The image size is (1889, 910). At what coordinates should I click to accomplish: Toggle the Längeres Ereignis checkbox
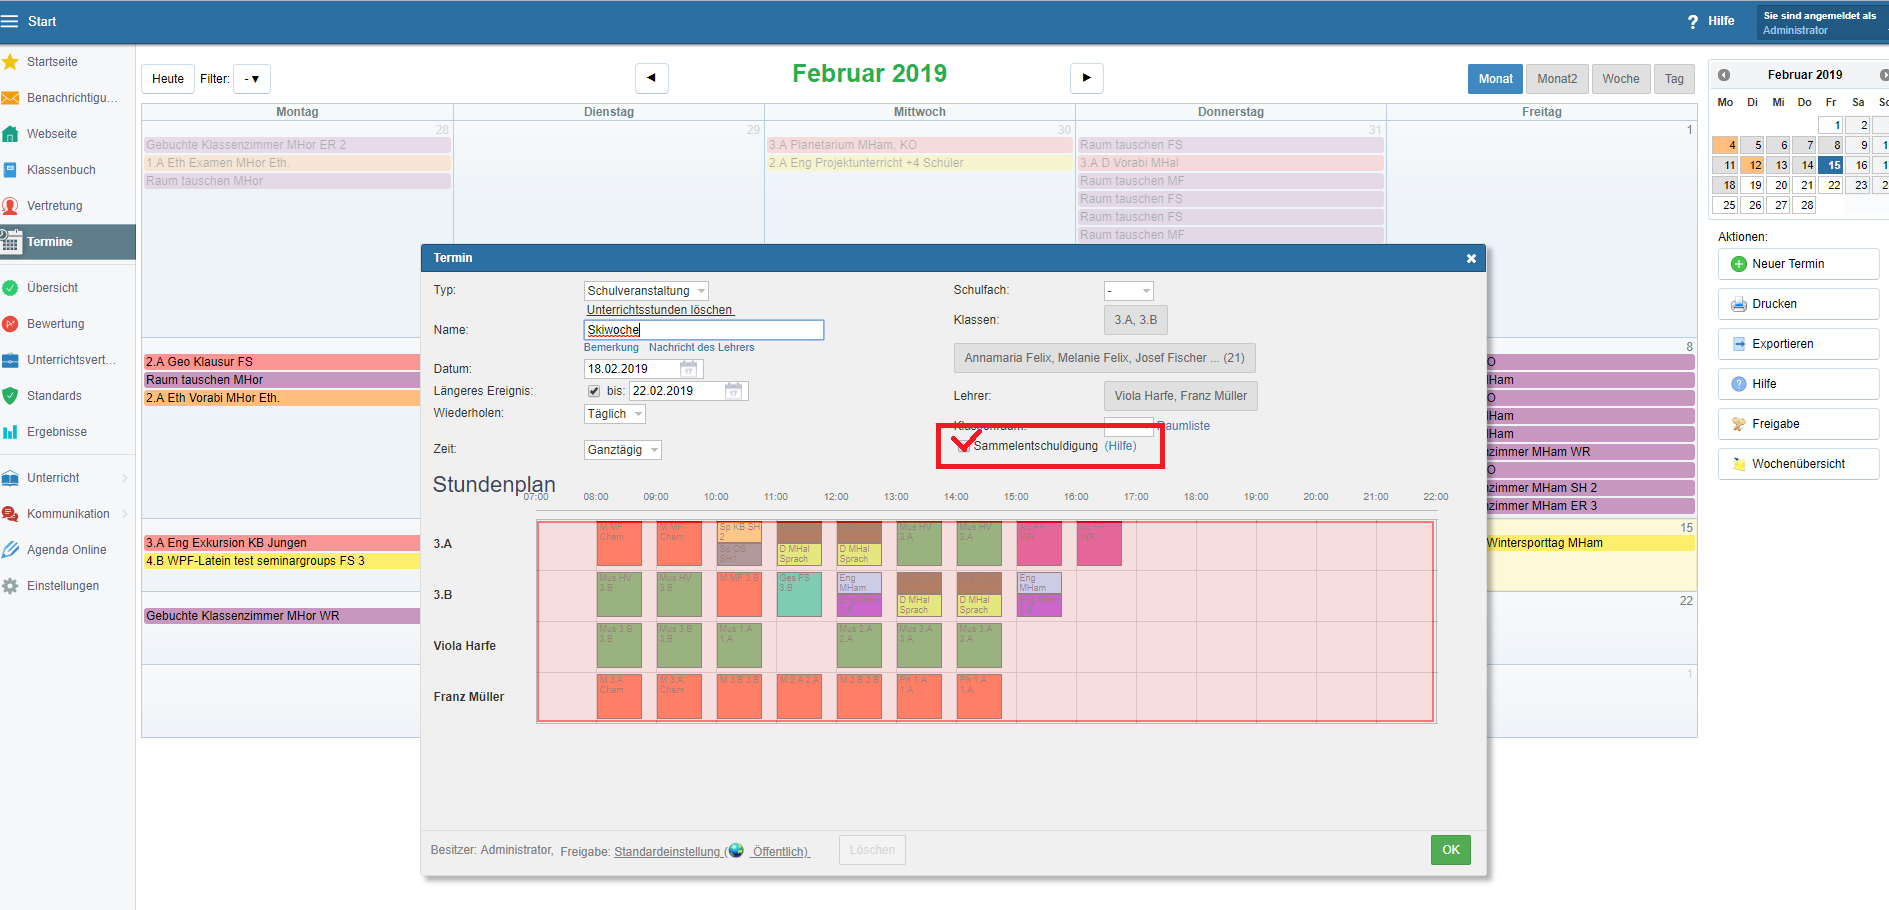click(x=594, y=391)
